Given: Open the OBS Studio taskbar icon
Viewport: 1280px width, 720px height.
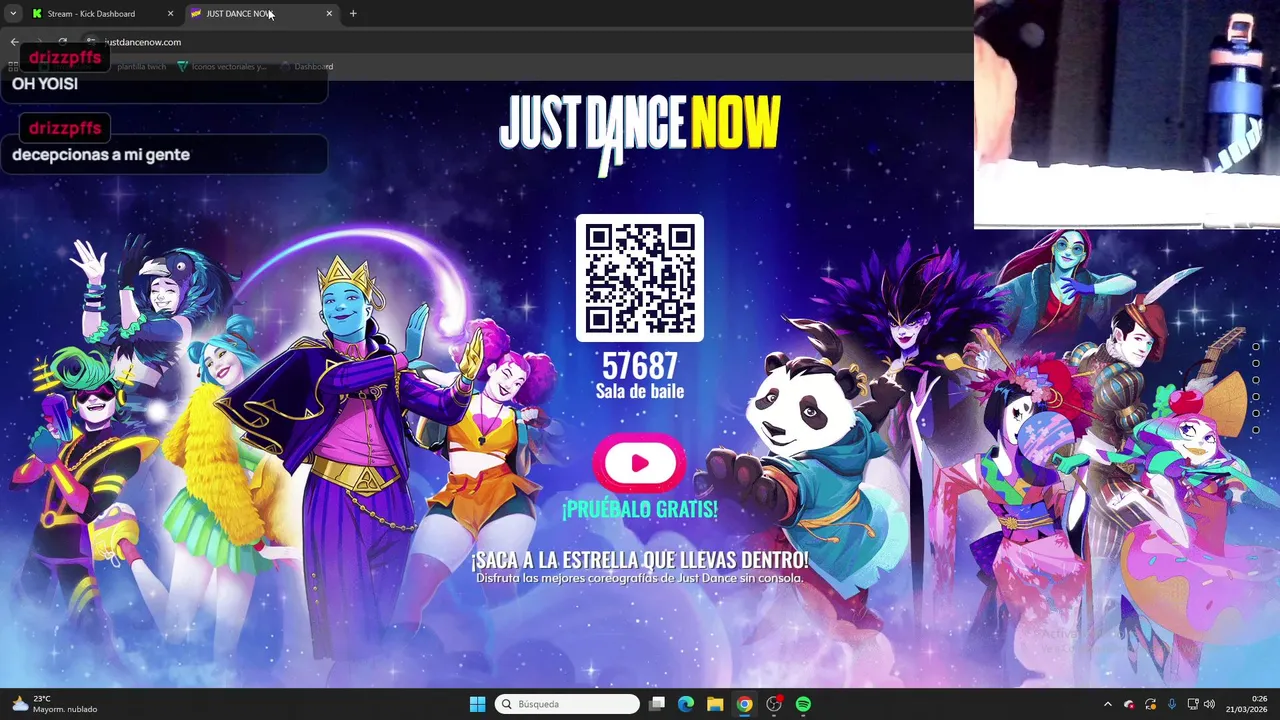Looking at the screenshot, I should click(774, 704).
